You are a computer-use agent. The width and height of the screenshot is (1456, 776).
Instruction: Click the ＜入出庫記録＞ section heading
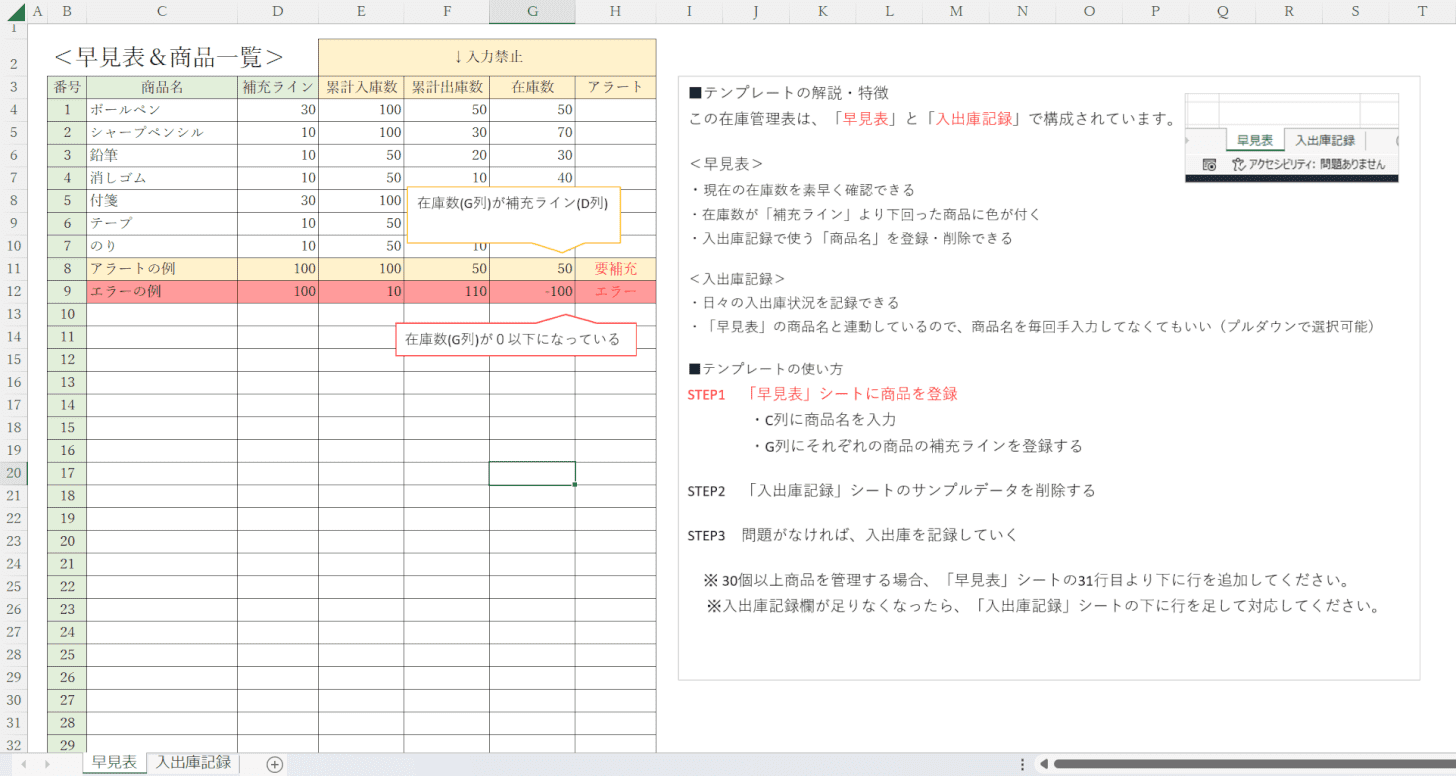738,278
